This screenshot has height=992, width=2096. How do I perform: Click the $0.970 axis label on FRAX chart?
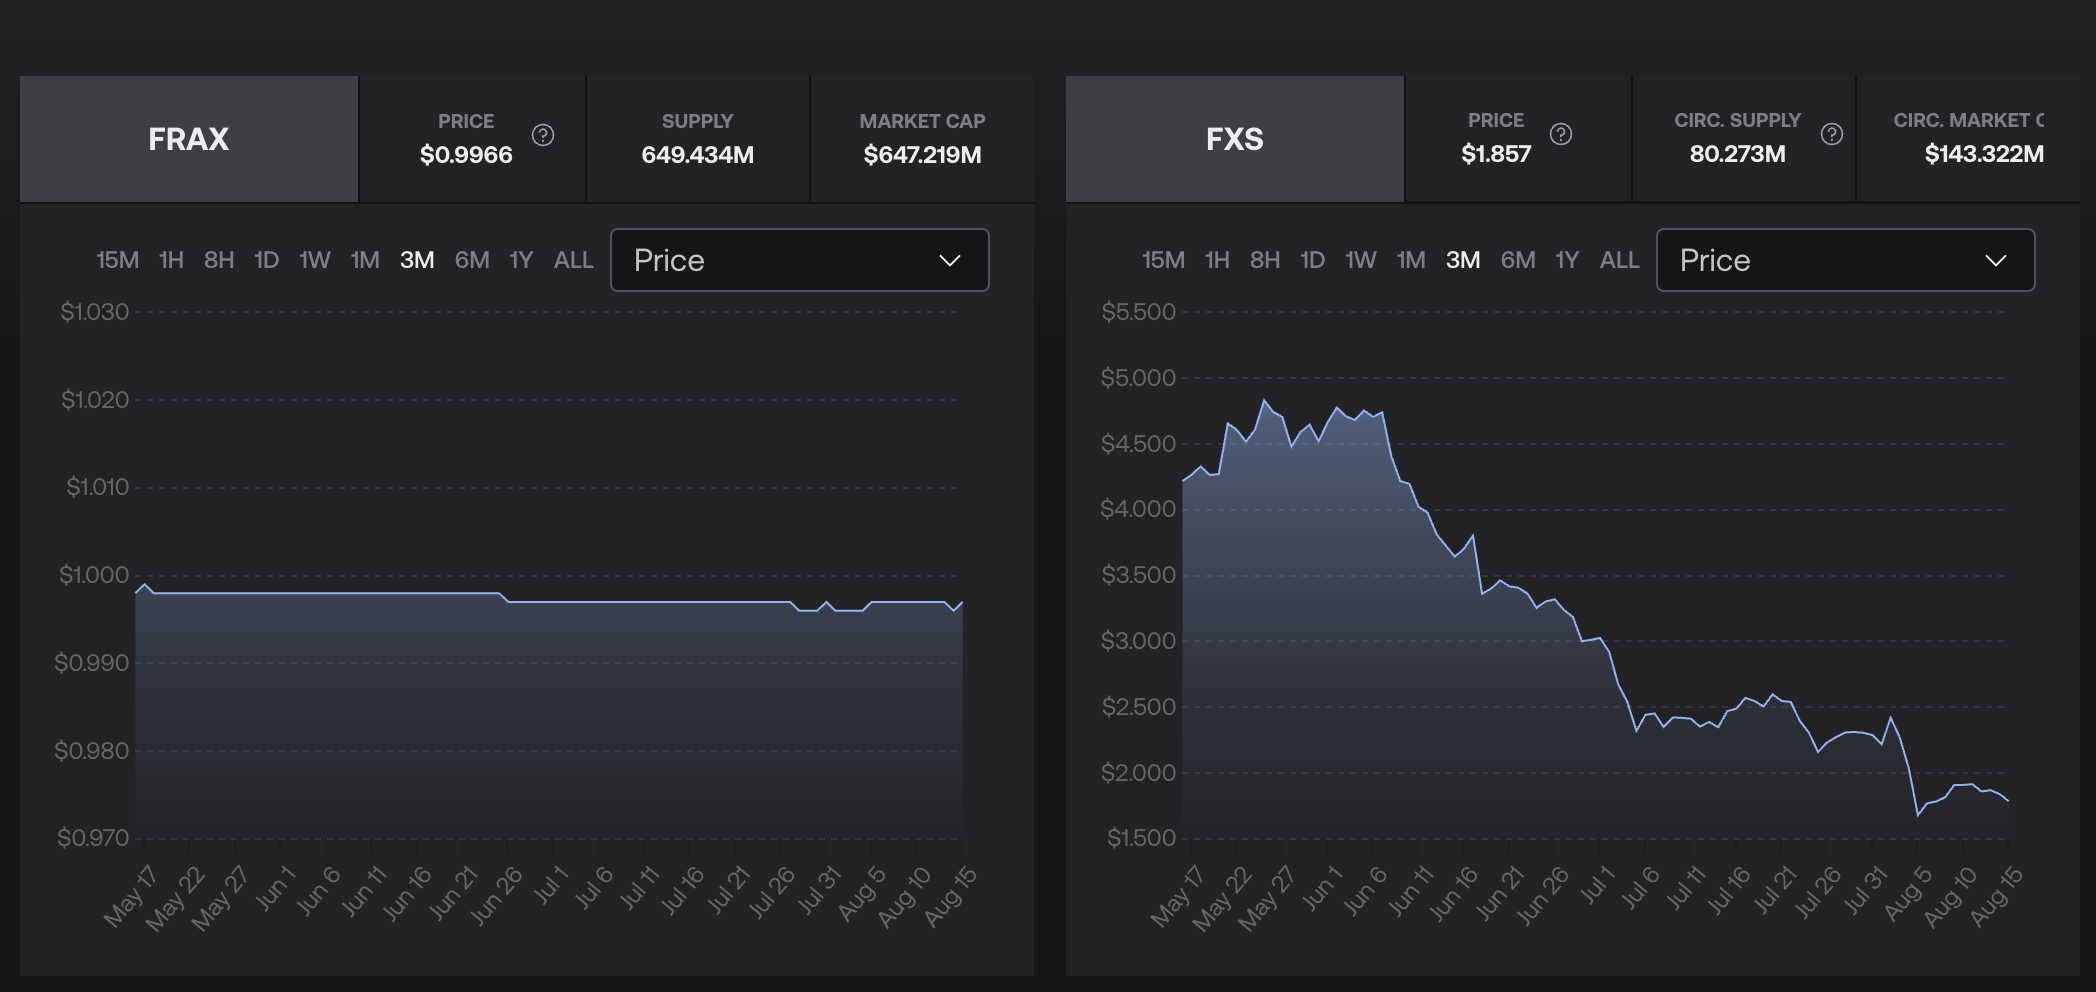click(92, 838)
